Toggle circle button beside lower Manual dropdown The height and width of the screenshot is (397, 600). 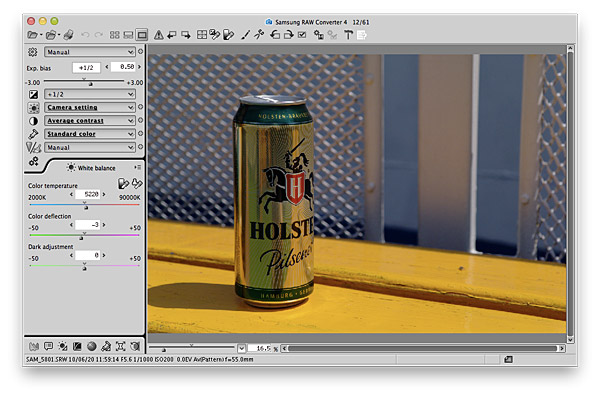tap(140, 147)
